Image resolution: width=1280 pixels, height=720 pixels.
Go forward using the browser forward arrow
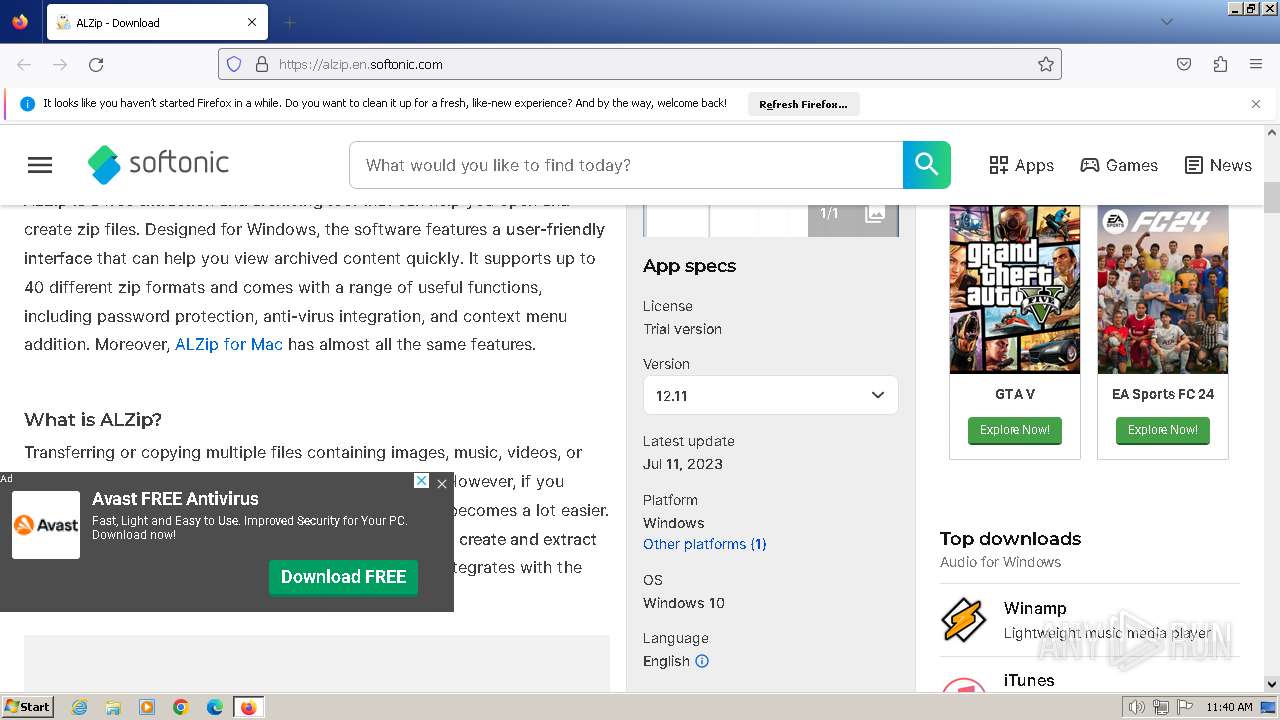tap(60, 64)
